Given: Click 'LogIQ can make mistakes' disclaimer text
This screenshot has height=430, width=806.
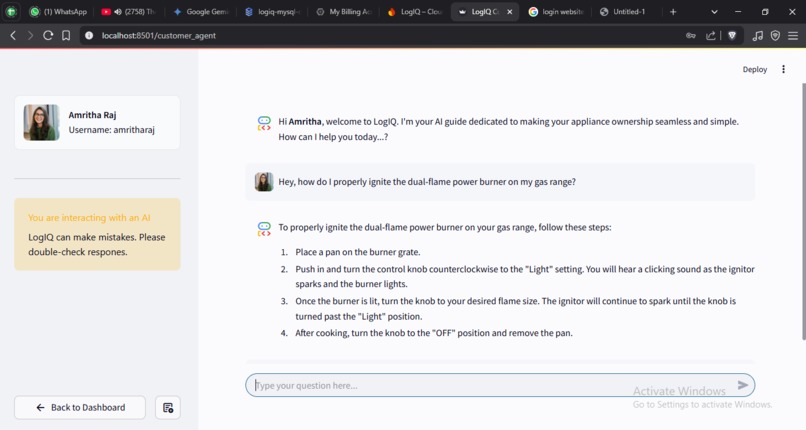Looking at the screenshot, I should [97, 245].
